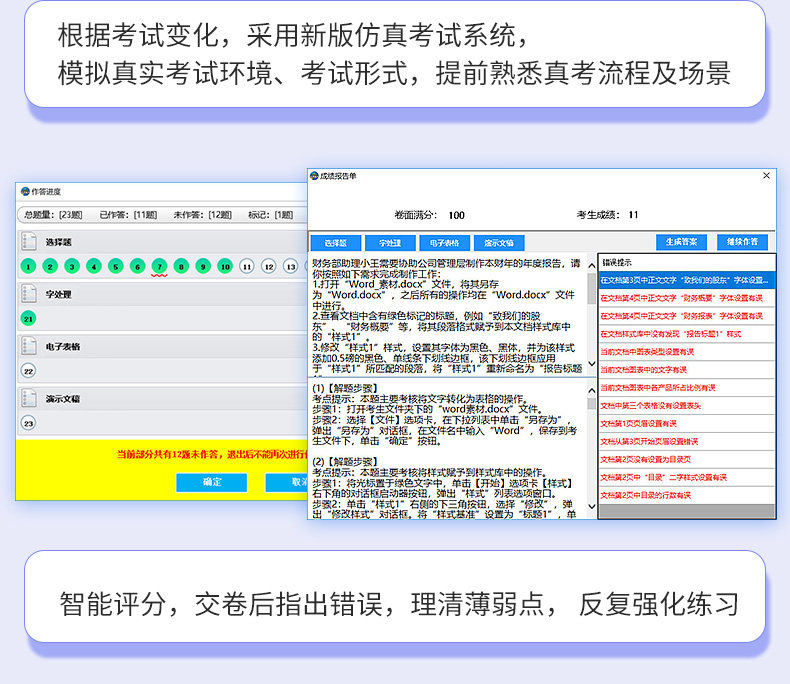This screenshot has height=684, width=790.
Task: Confirm with the 确定 button
Action: (x=212, y=482)
